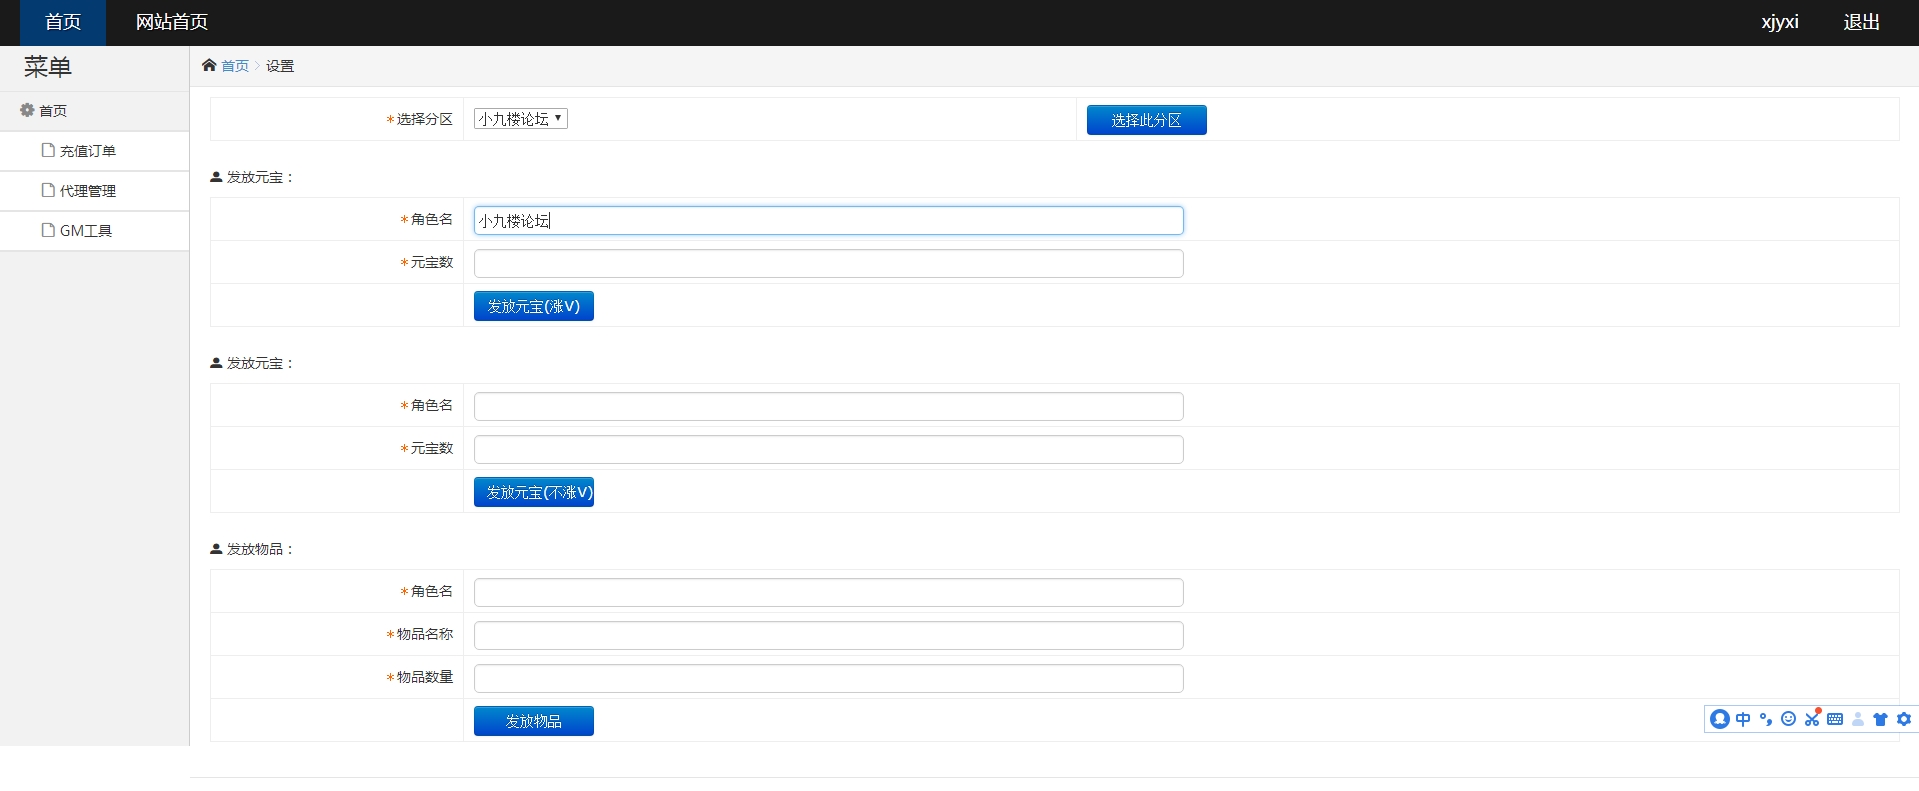The height and width of the screenshot is (791, 1919).
Task: Click the IME logo avatar icon
Action: tap(1720, 719)
